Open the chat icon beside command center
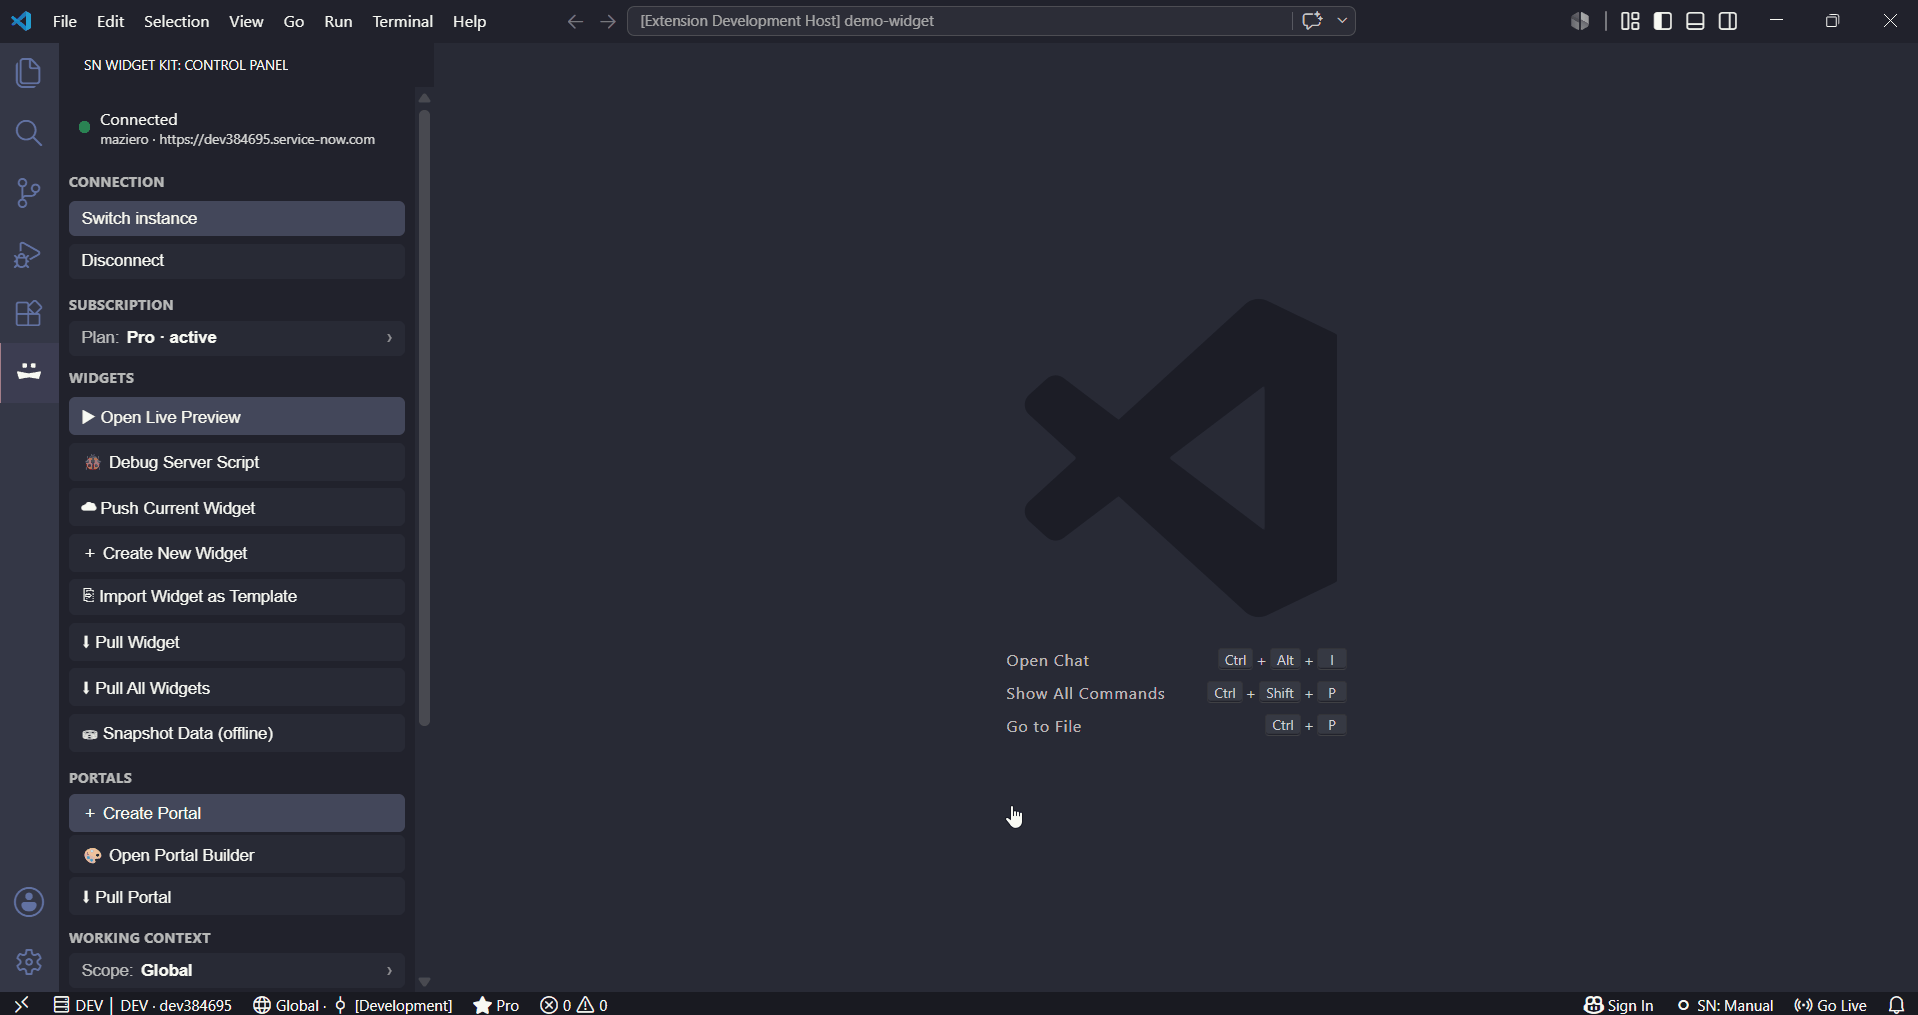Screen dimensions: 1918x1015 tap(1312, 21)
